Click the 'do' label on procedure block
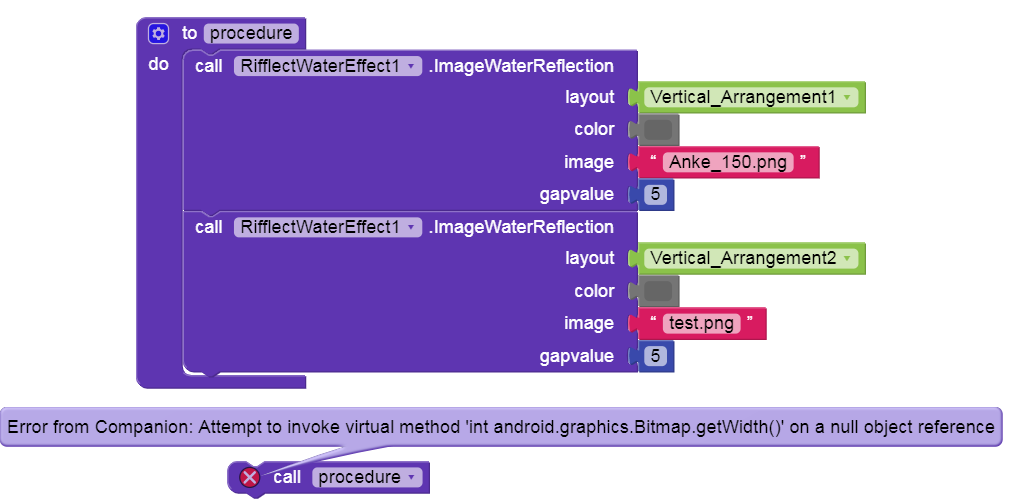Image resolution: width=1010 pixels, height=502 pixels. pyautogui.click(x=158, y=65)
